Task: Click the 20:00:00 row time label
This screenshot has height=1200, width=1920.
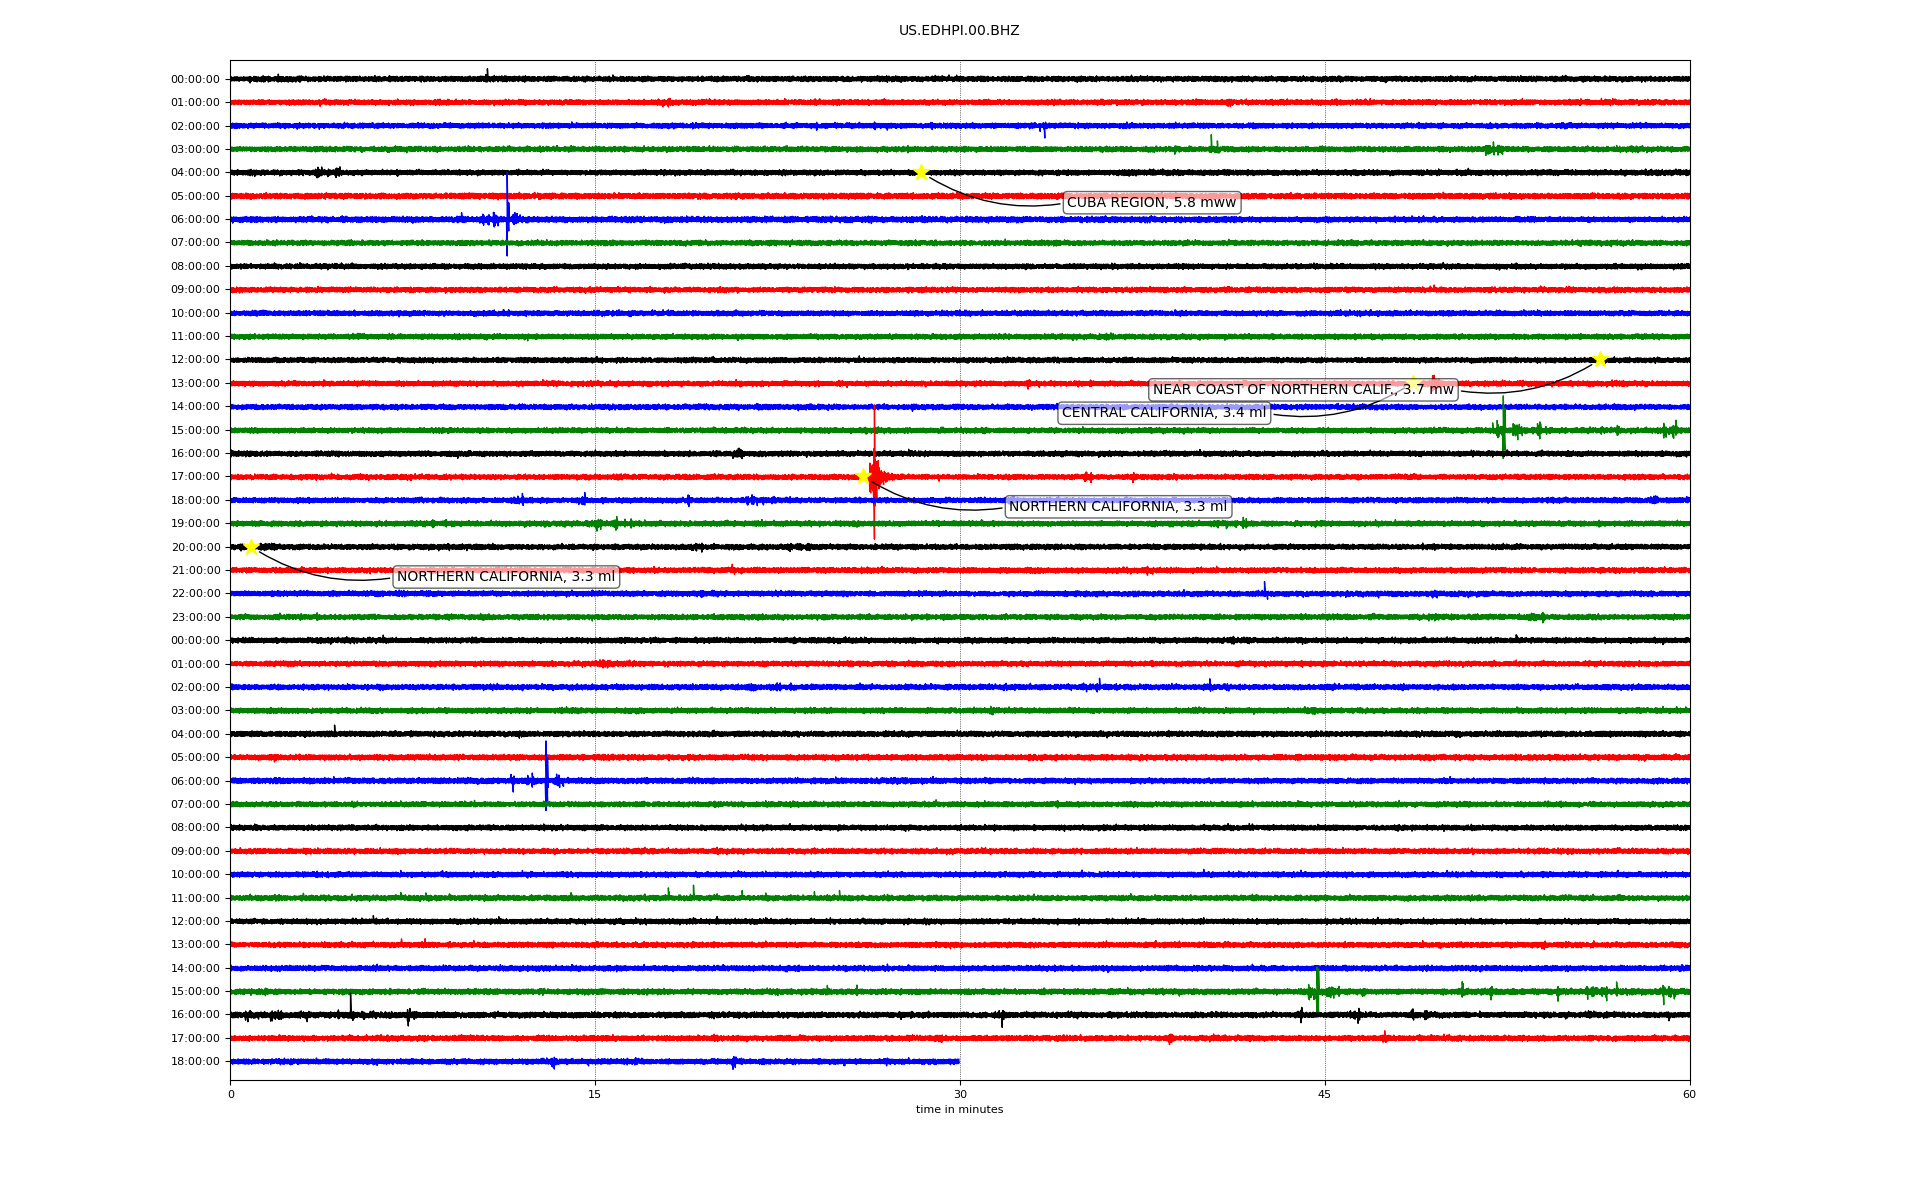Action: [195, 547]
